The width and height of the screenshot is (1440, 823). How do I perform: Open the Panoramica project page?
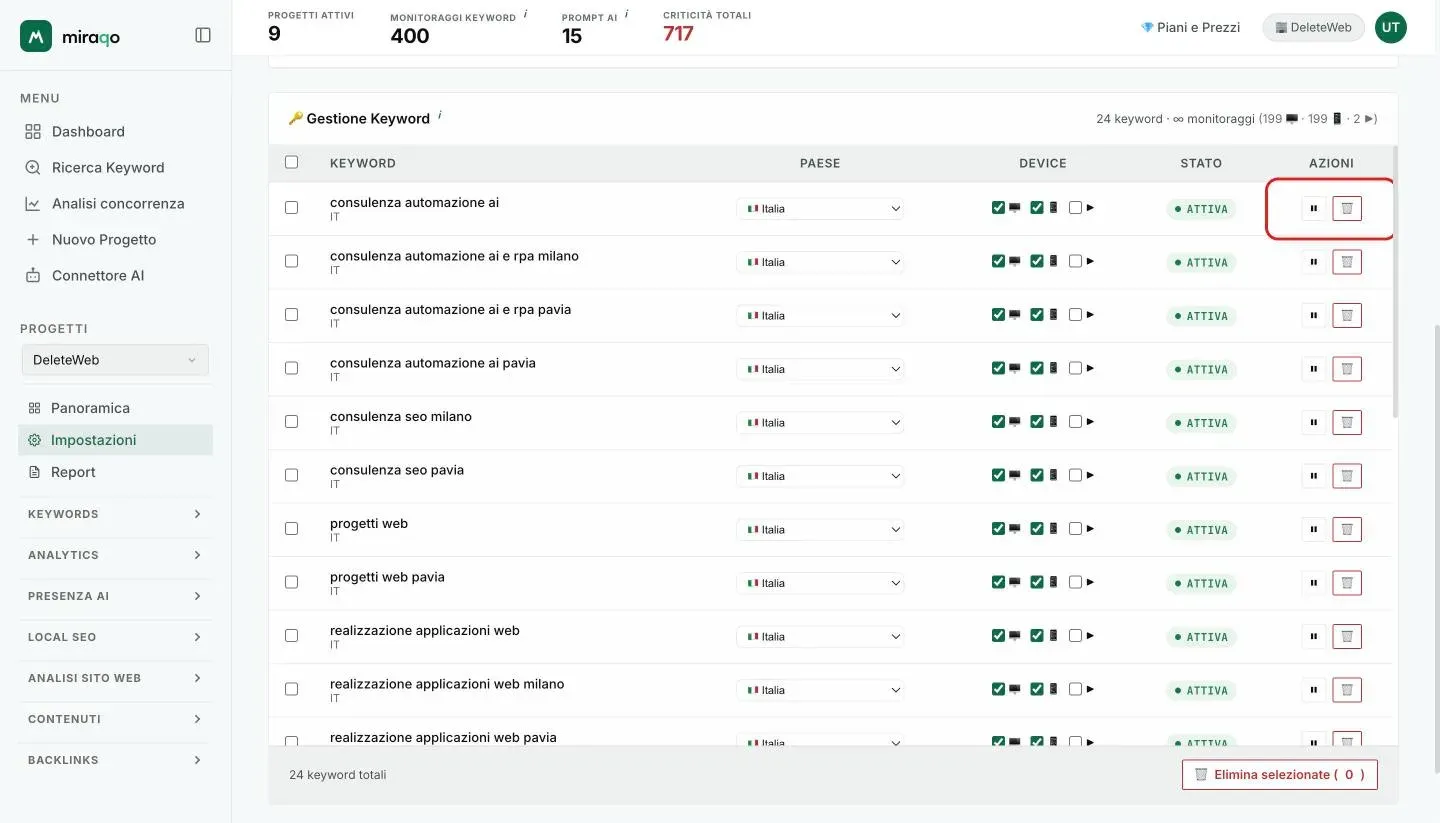115,408
